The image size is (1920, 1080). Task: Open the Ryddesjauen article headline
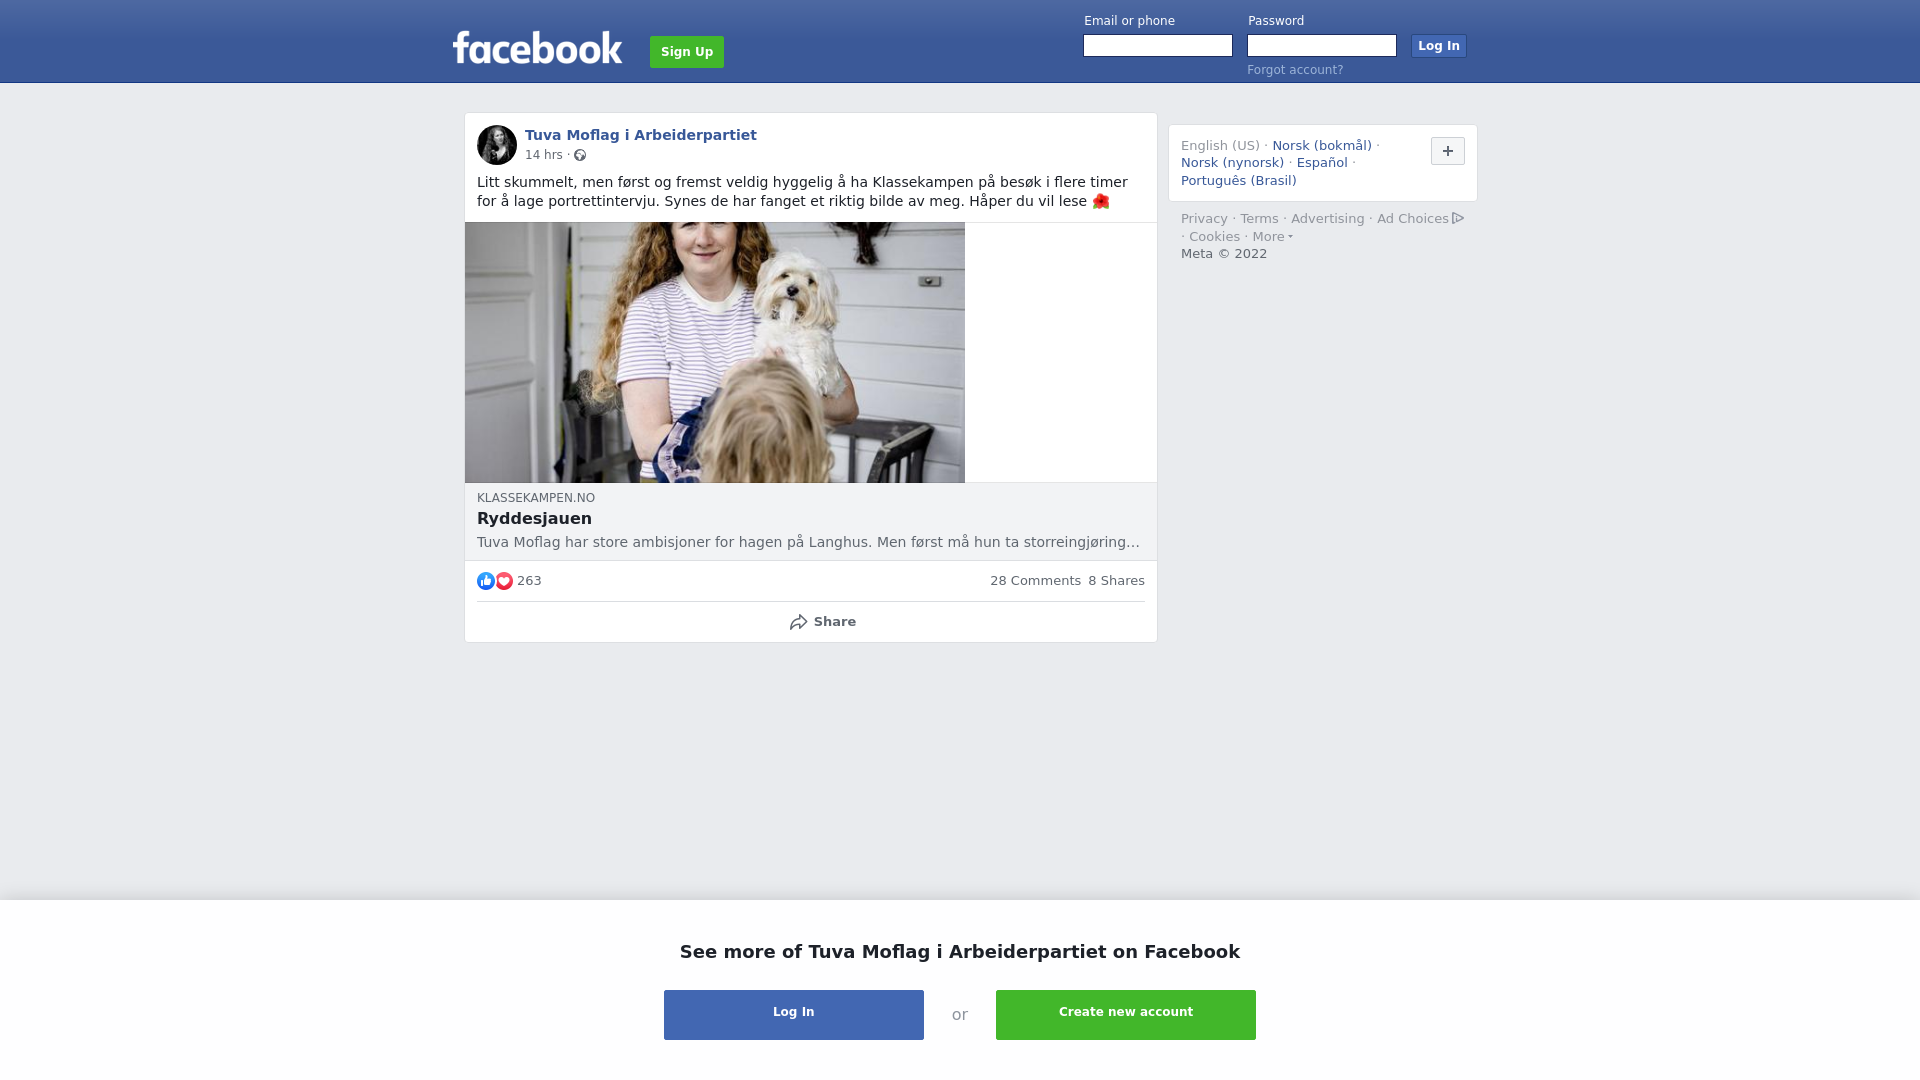click(x=534, y=518)
